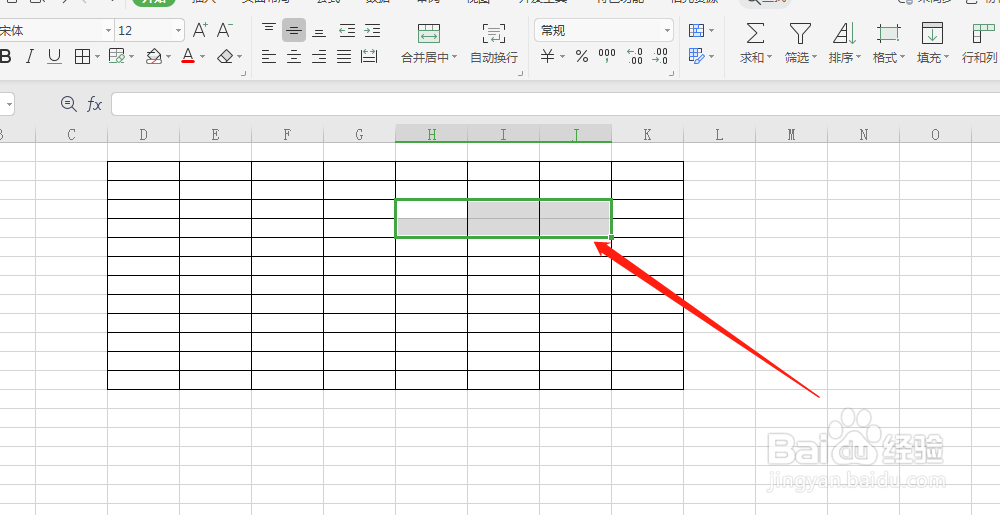Select column K header
The height and width of the screenshot is (515, 1000).
click(647, 134)
